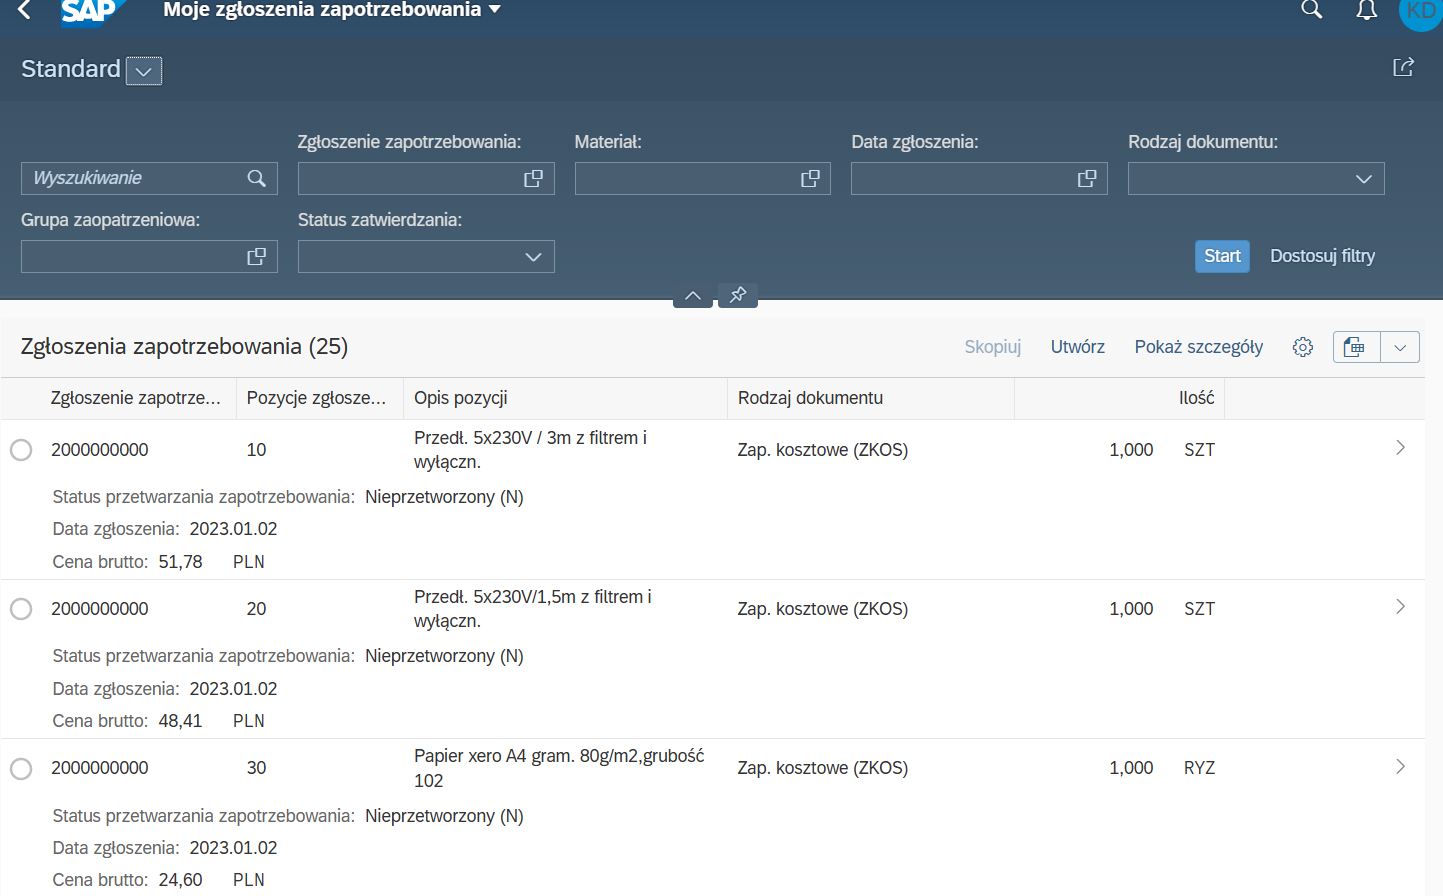Collapse the filter bar with the up chevron
Screen dimensions: 1443x896
(692, 295)
